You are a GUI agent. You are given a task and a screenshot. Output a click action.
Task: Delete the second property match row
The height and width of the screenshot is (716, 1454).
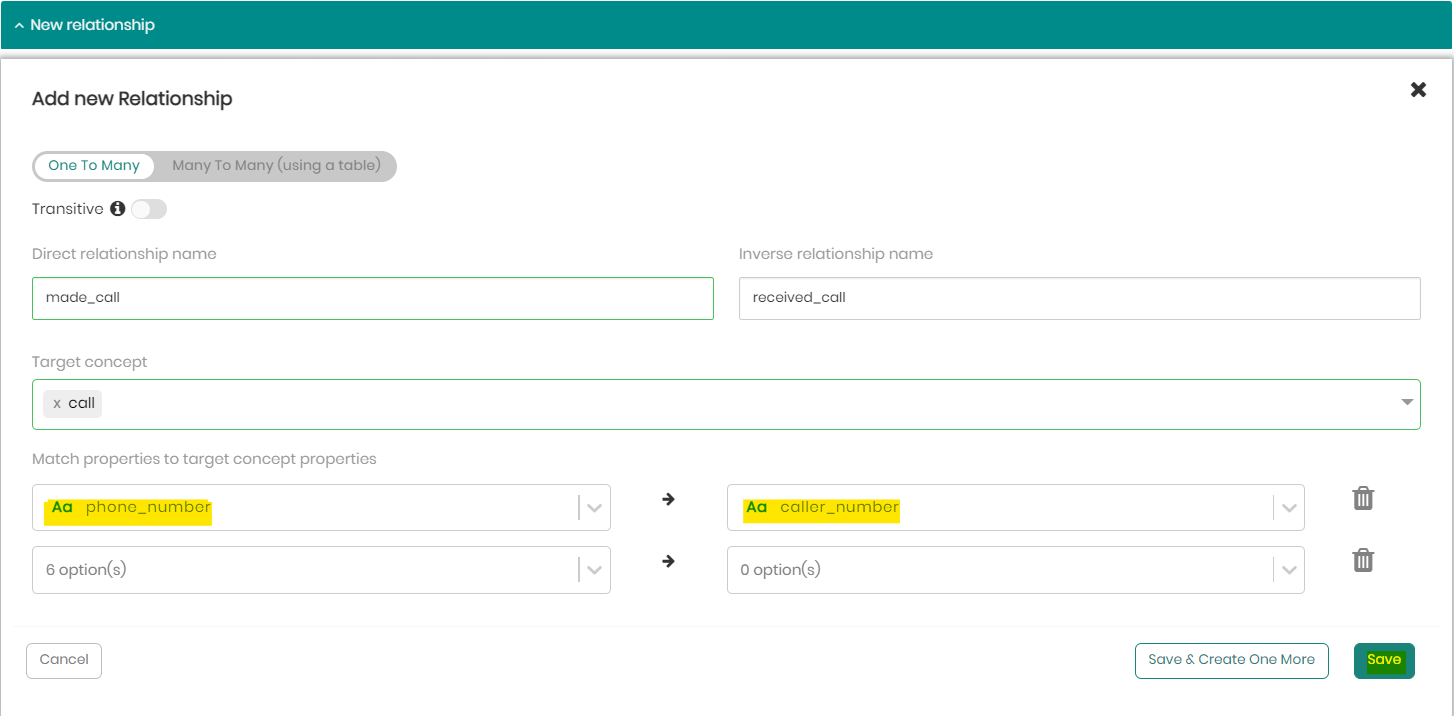[1362, 560]
